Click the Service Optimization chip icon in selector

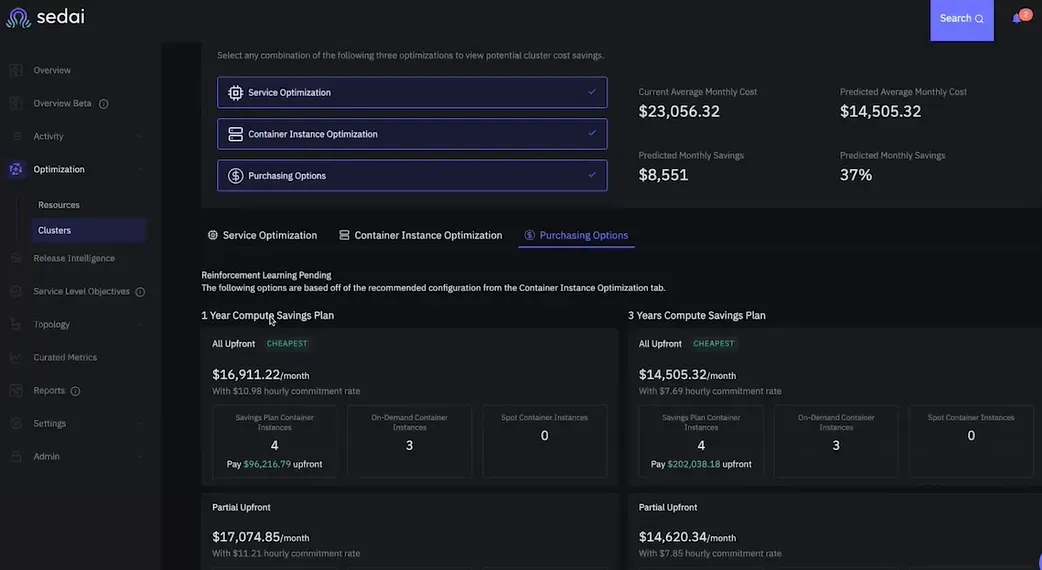(235, 92)
